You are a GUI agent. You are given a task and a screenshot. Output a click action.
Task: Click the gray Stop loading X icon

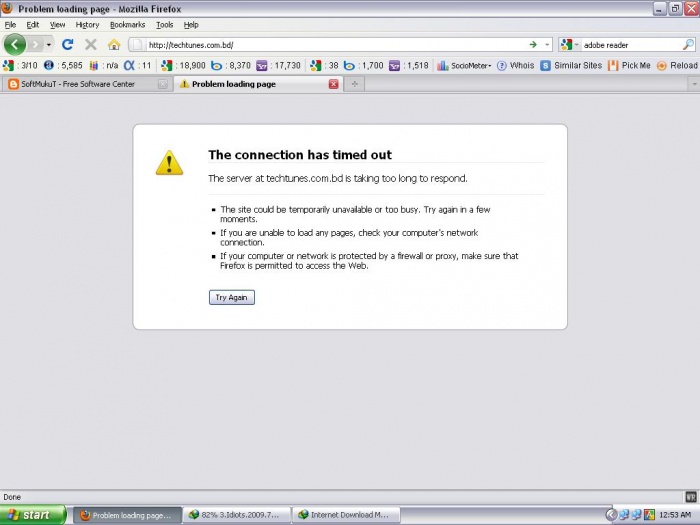(91, 45)
